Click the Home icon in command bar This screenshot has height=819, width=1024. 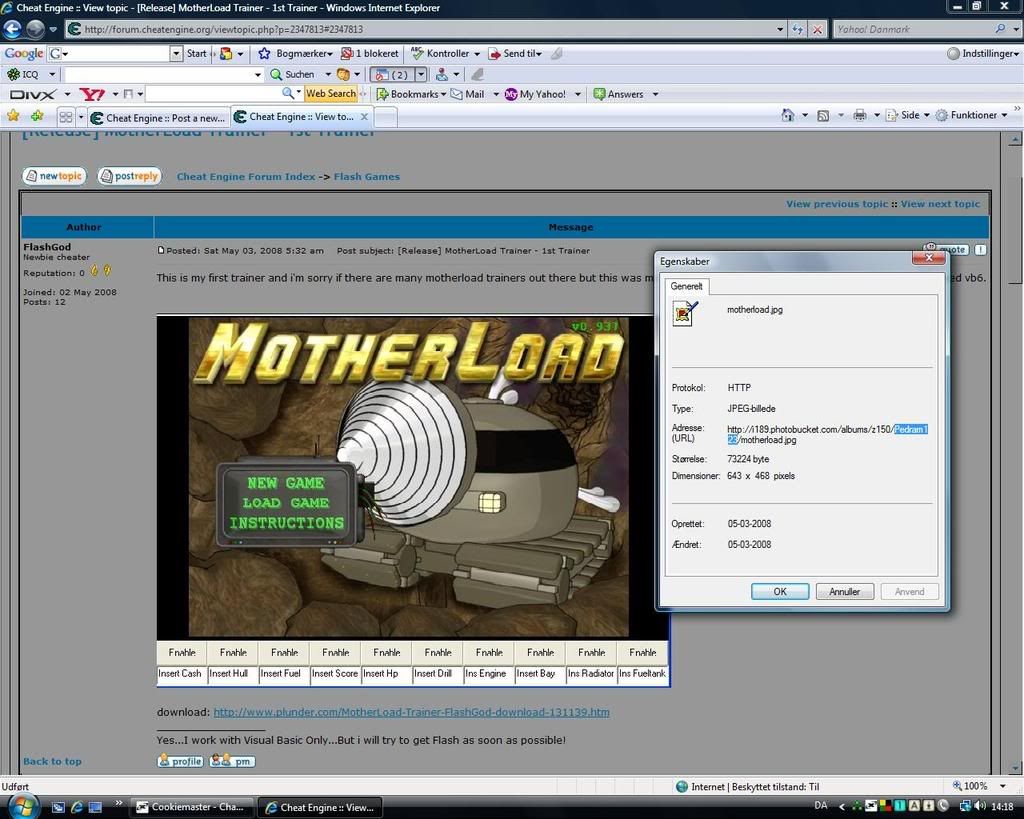[x=787, y=115]
